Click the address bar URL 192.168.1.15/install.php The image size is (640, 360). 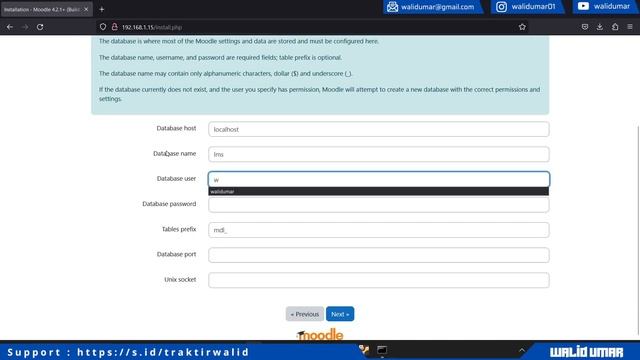(152, 27)
